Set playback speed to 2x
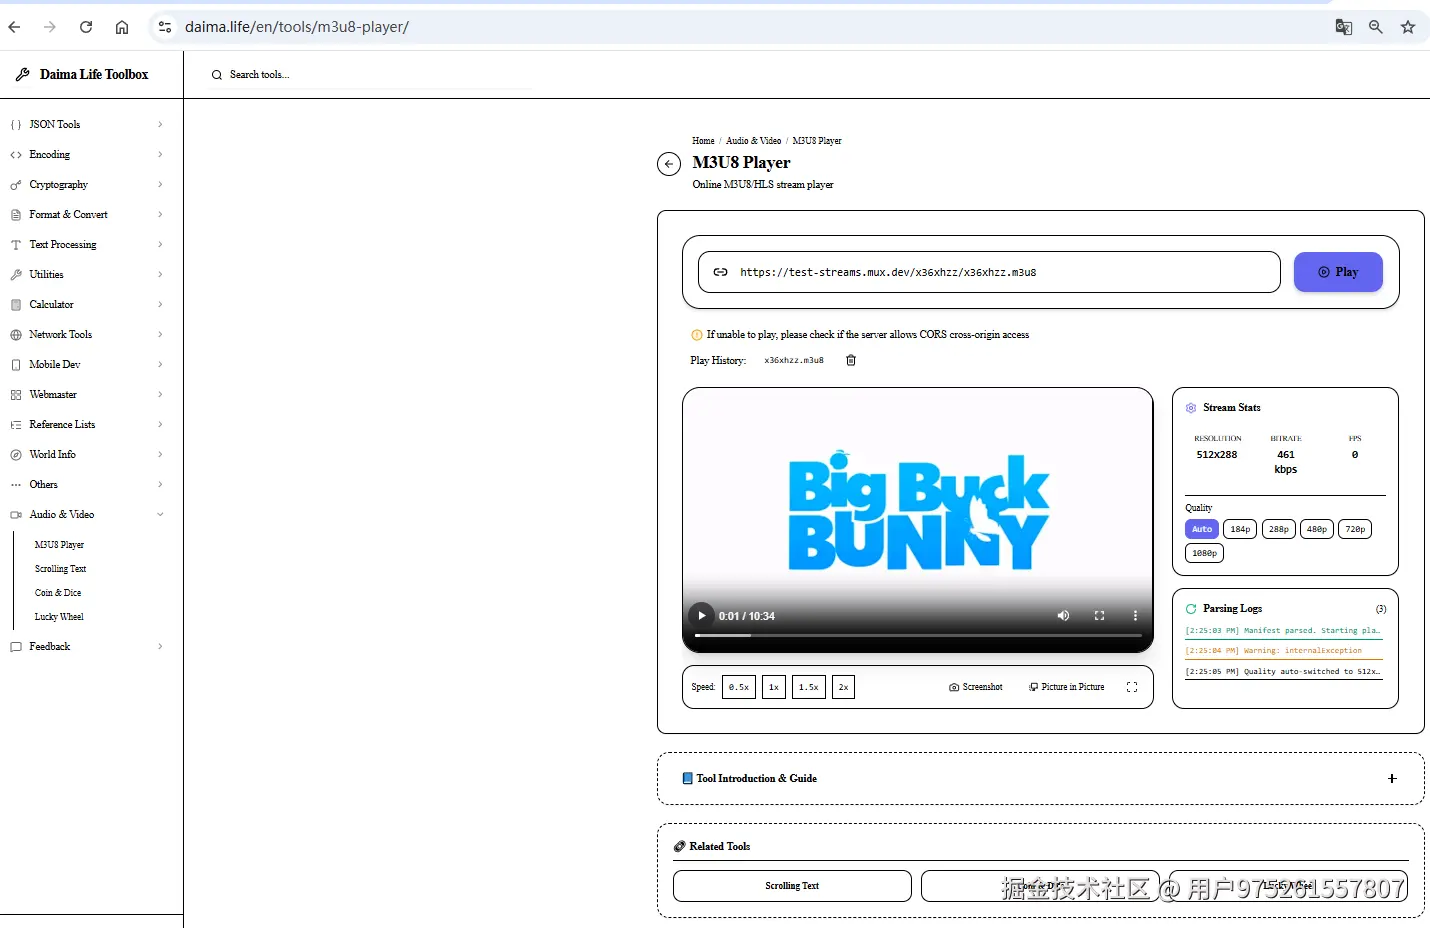1430x928 pixels. click(843, 687)
